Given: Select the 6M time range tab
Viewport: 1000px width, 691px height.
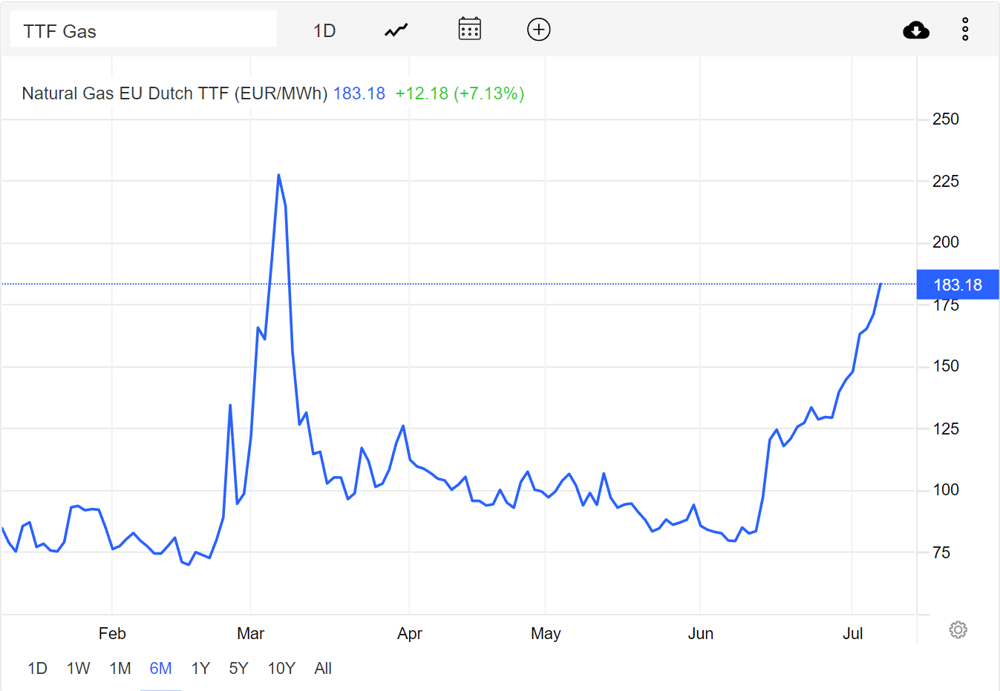Looking at the screenshot, I should point(161,668).
